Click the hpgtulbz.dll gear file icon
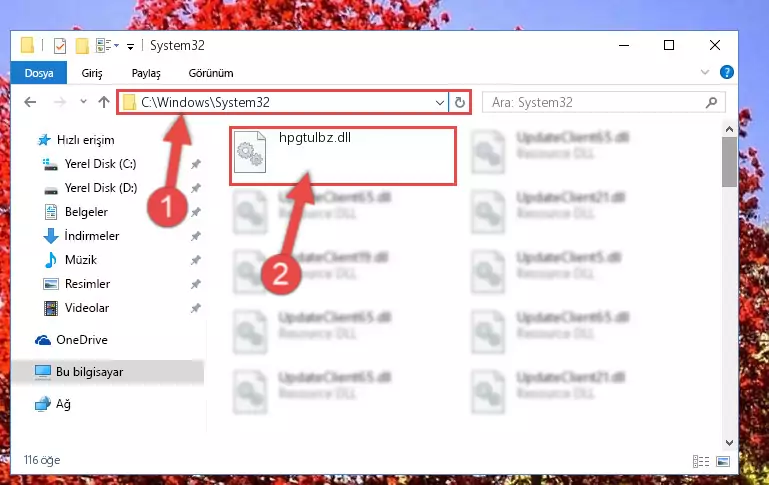Image resolution: width=769 pixels, height=485 pixels. coord(250,152)
